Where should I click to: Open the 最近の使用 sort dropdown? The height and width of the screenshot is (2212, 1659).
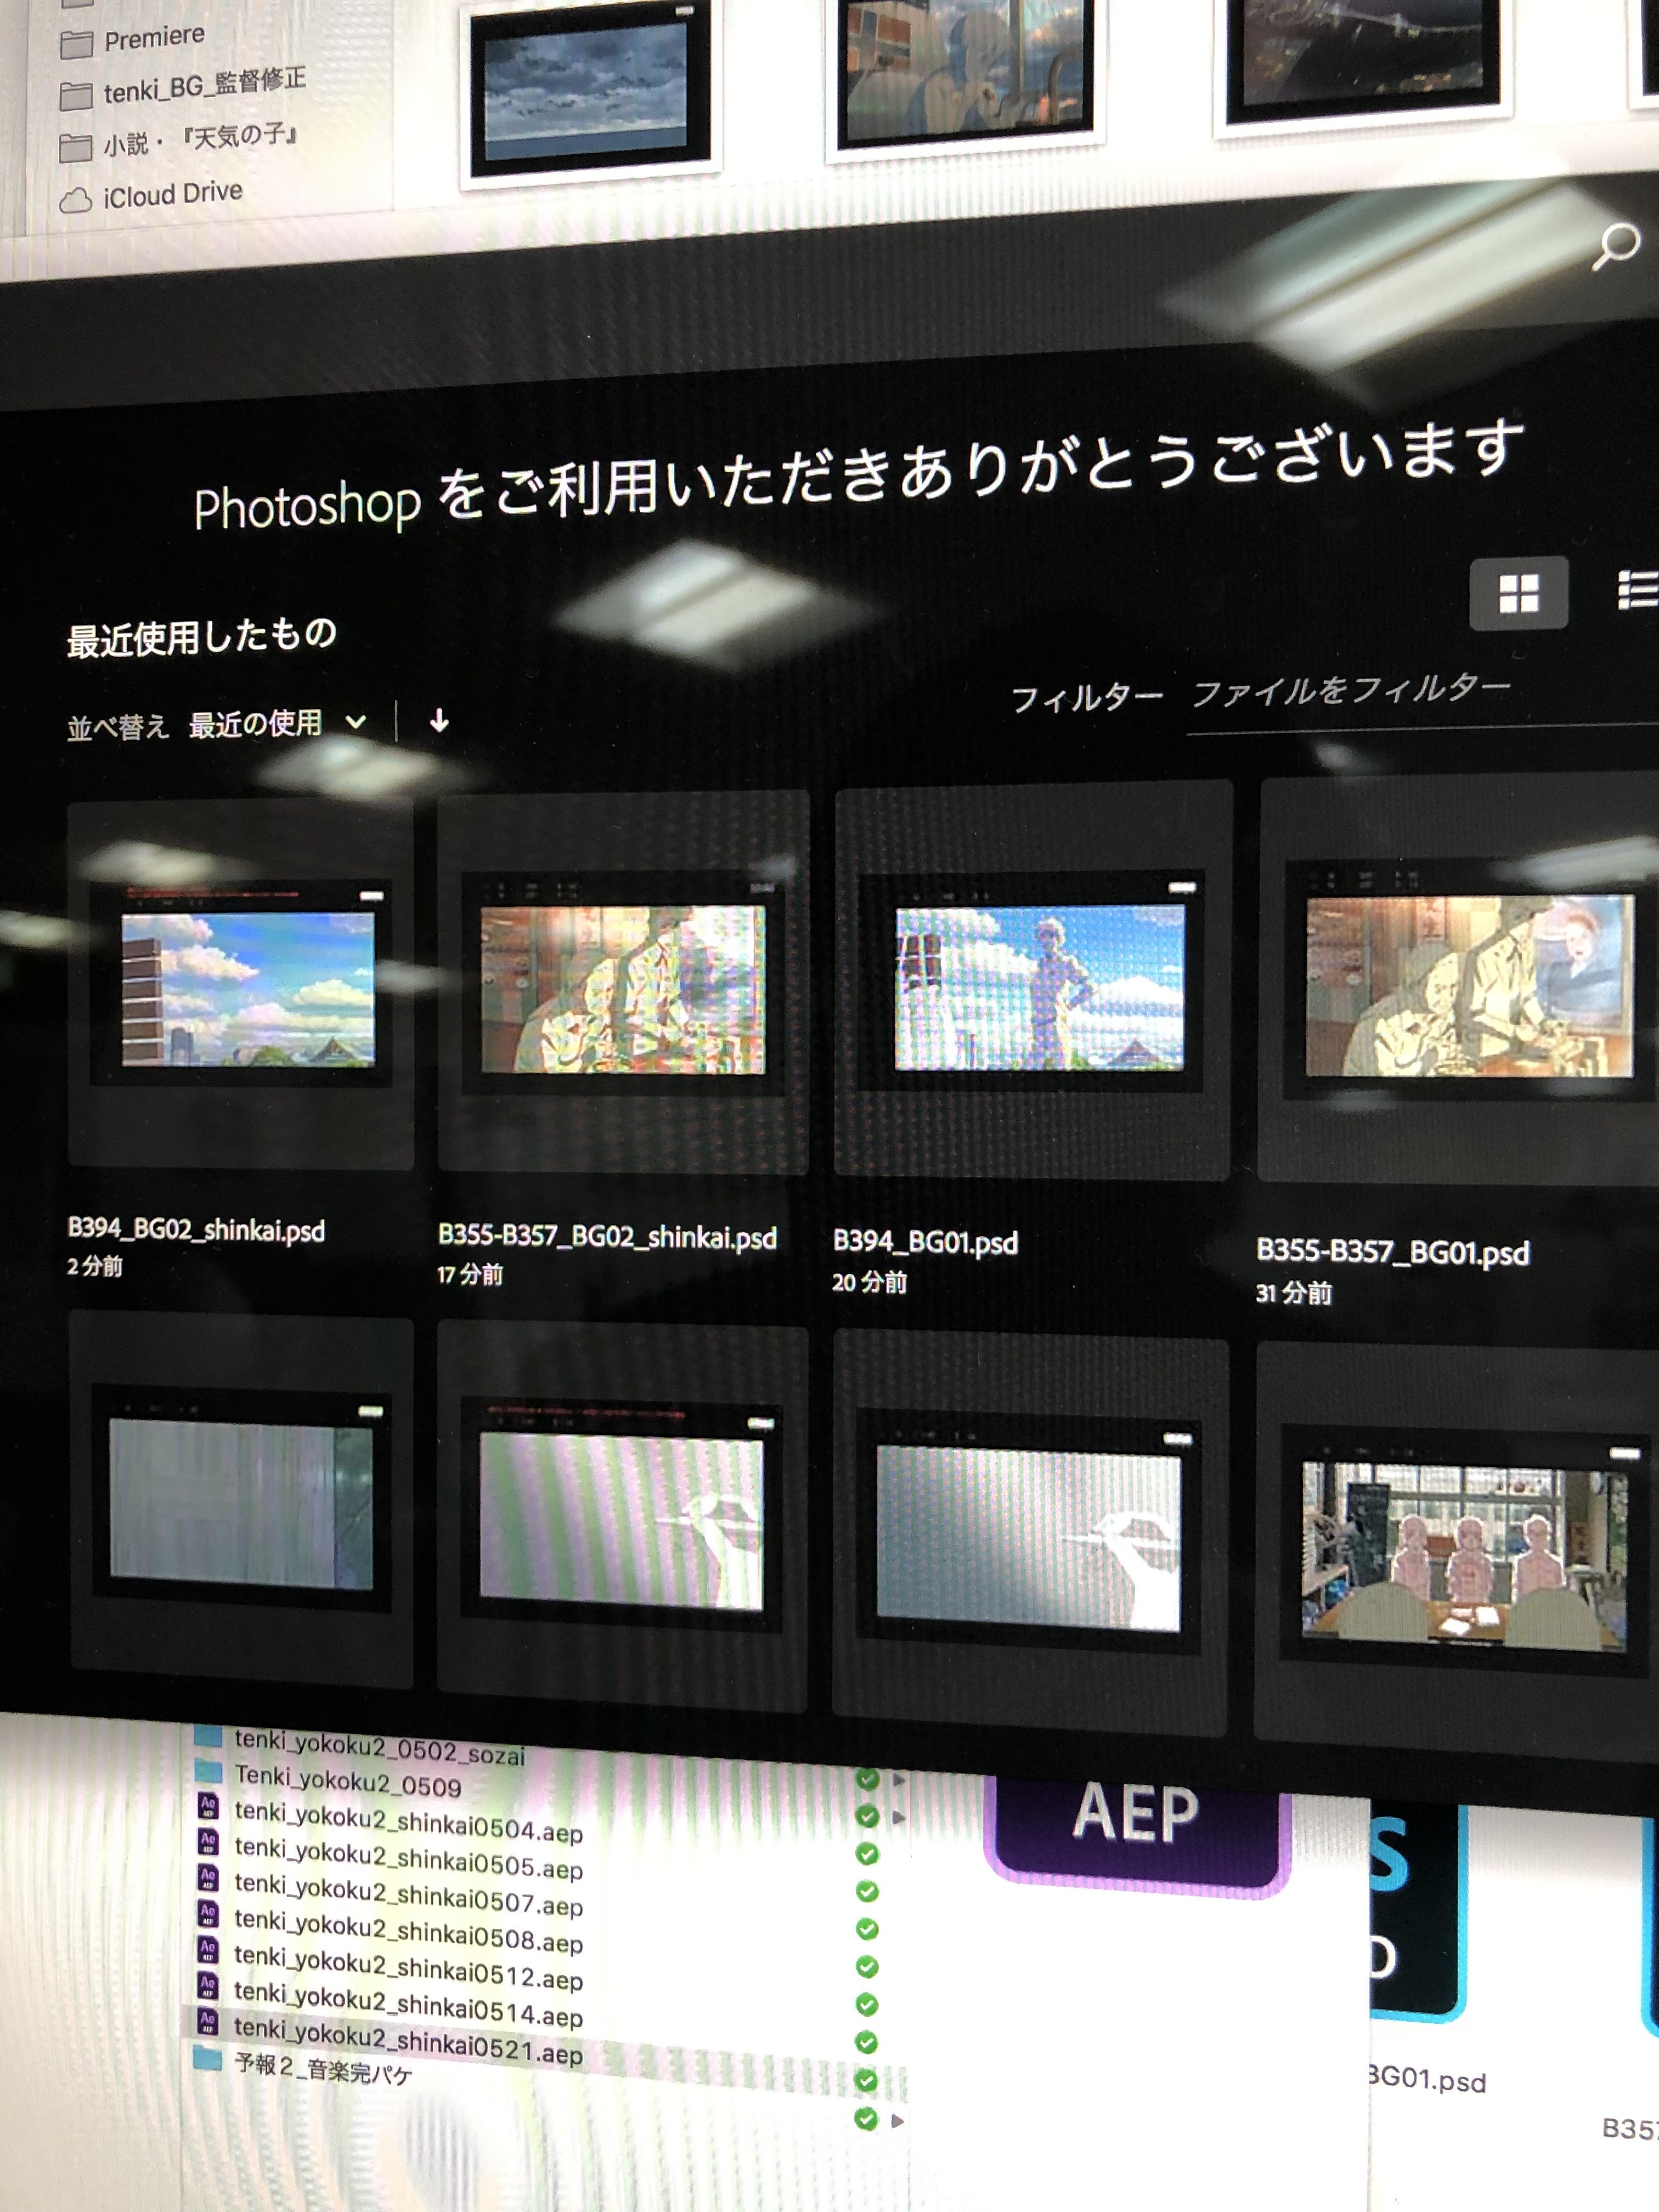coord(278,723)
